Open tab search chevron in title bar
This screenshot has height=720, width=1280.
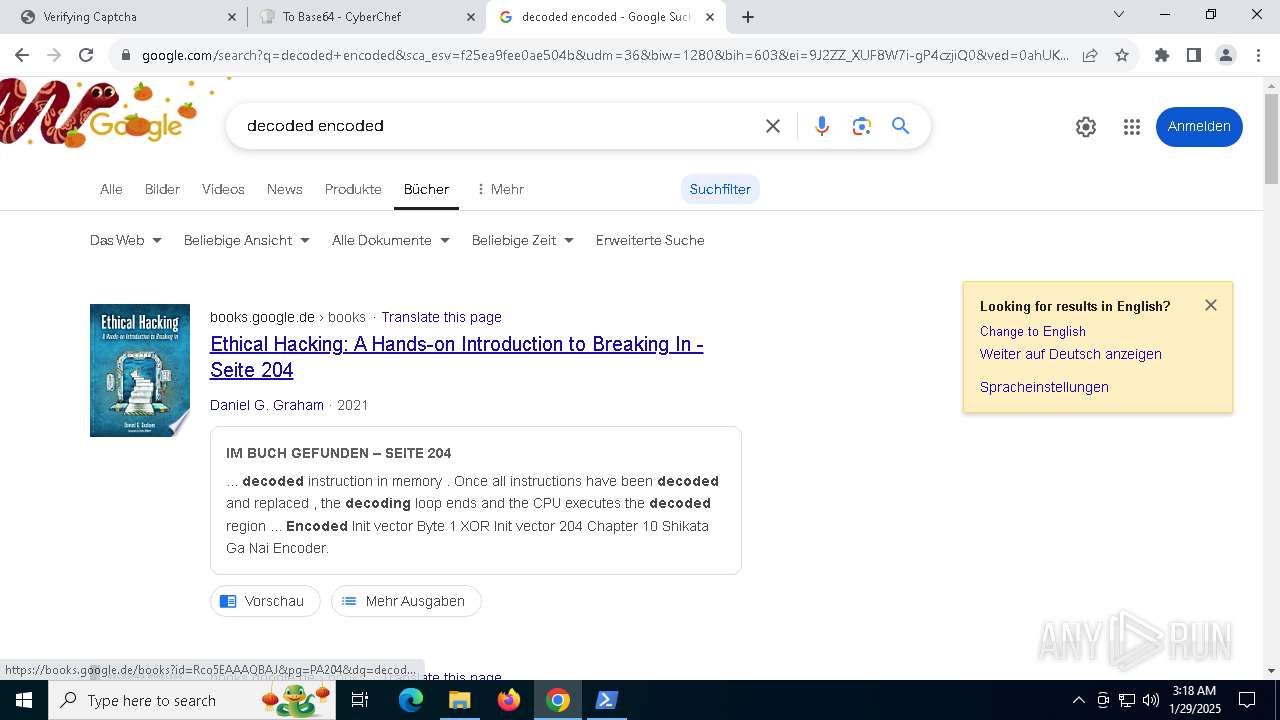1119,14
